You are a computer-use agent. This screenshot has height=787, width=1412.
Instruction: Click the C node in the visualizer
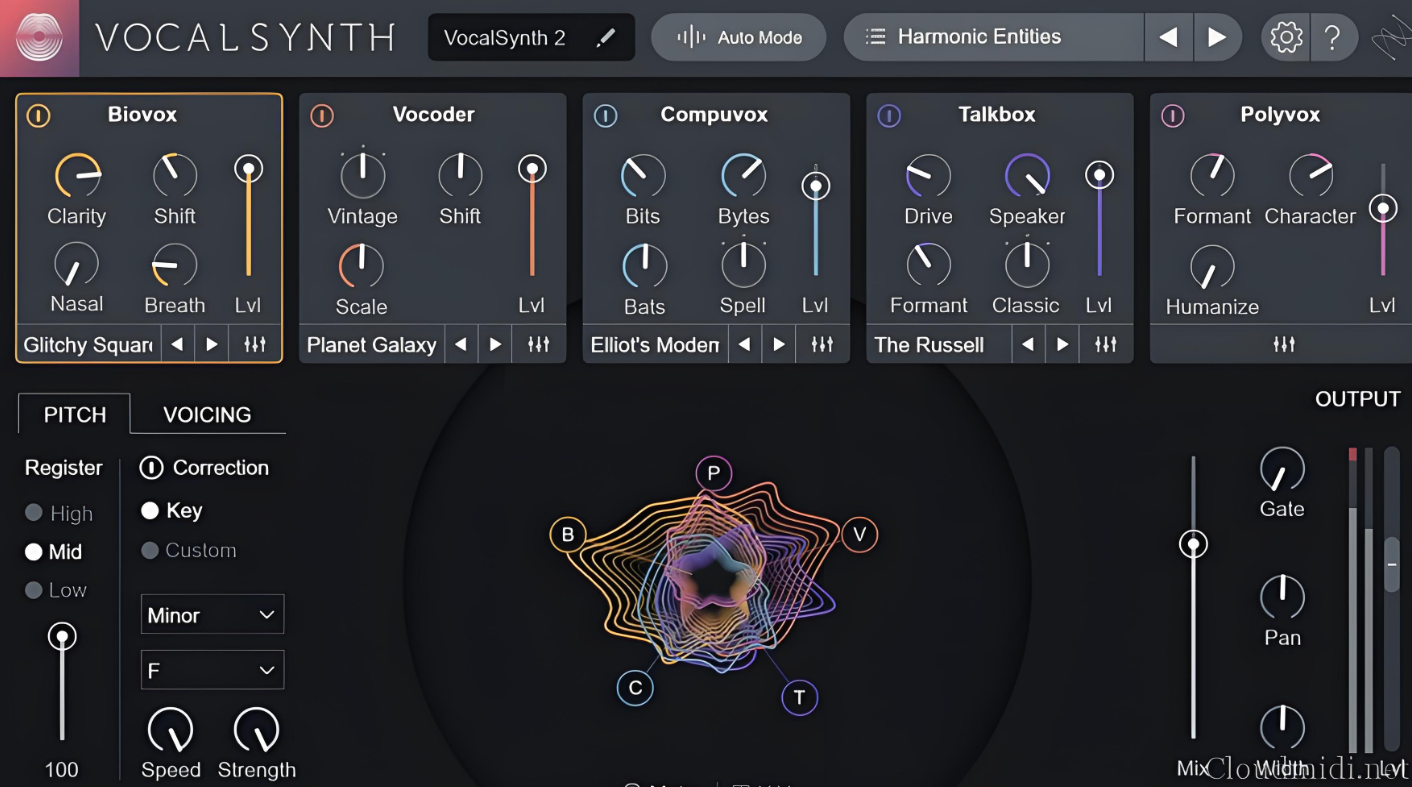click(x=634, y=688)
